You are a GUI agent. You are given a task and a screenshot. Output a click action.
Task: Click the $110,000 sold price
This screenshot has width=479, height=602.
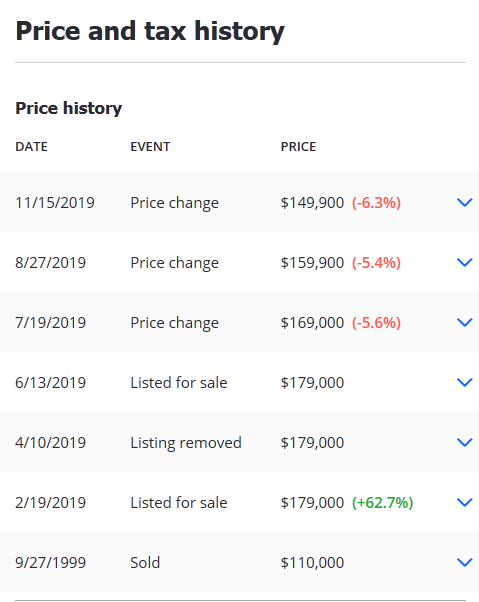coord(312,562)
